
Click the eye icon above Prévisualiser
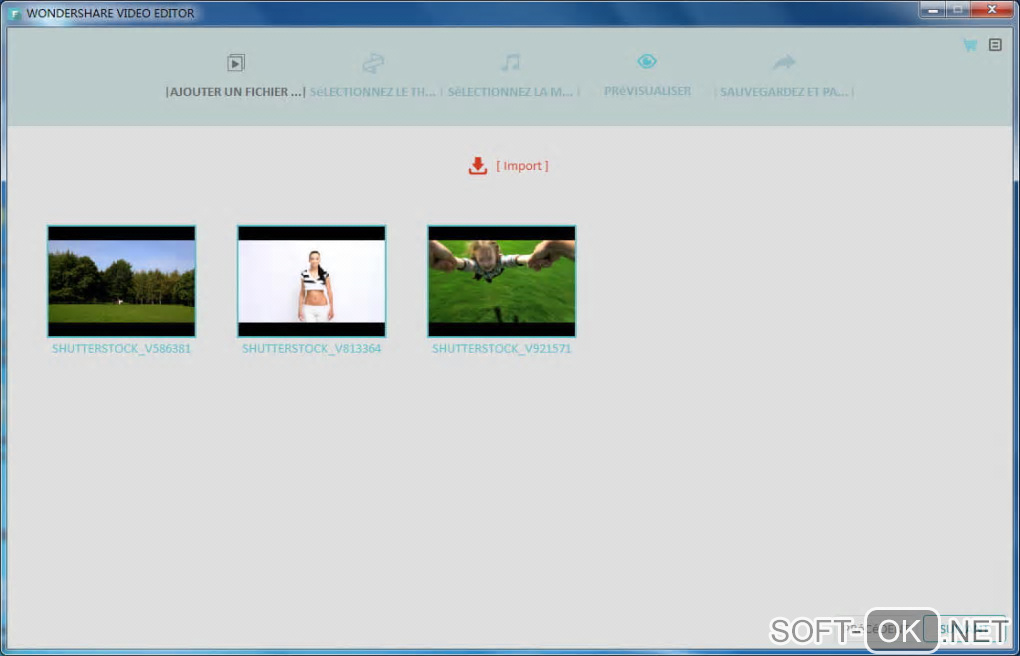(647, 61)
